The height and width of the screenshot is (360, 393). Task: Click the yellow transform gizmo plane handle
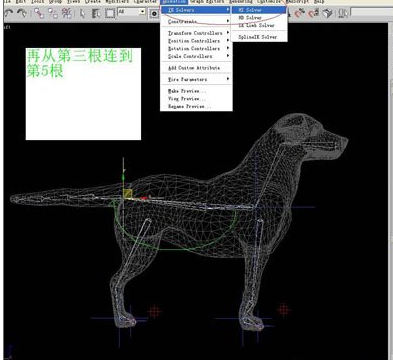(128, 193)
